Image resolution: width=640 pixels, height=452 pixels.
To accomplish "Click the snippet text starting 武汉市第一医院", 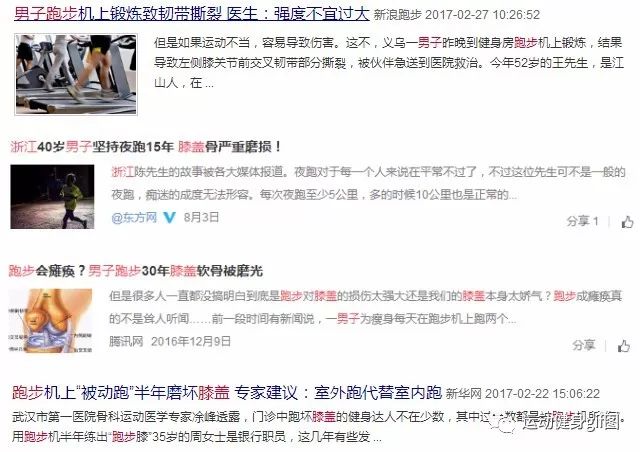I will click(316, 427).
